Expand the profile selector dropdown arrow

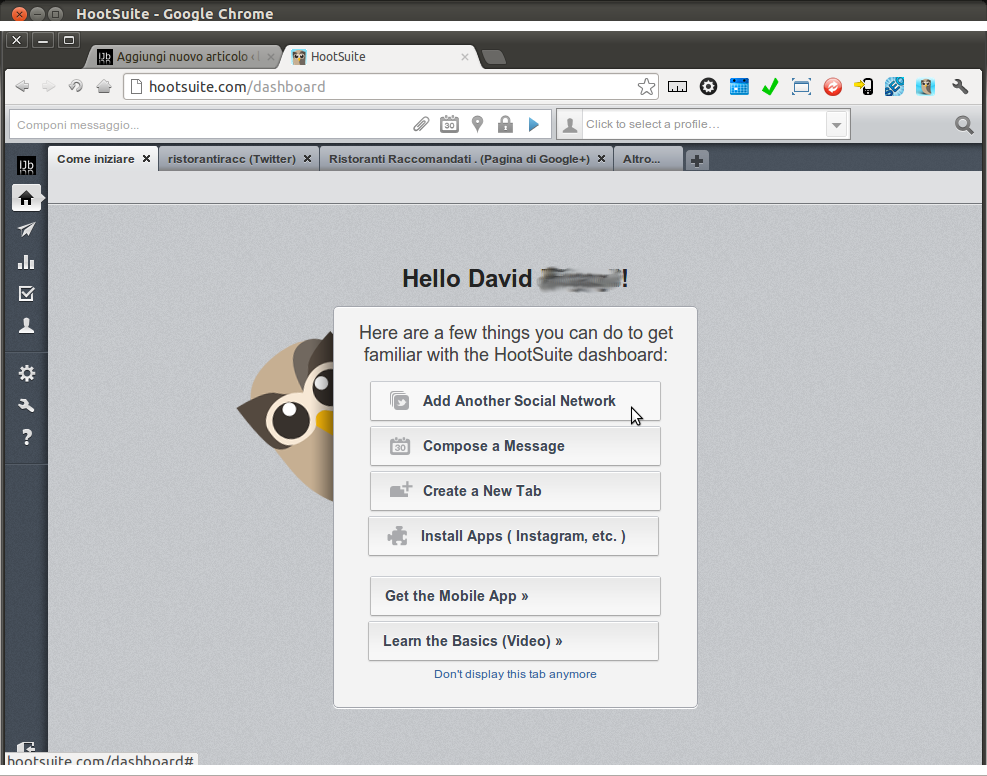(x=837, y=125)
